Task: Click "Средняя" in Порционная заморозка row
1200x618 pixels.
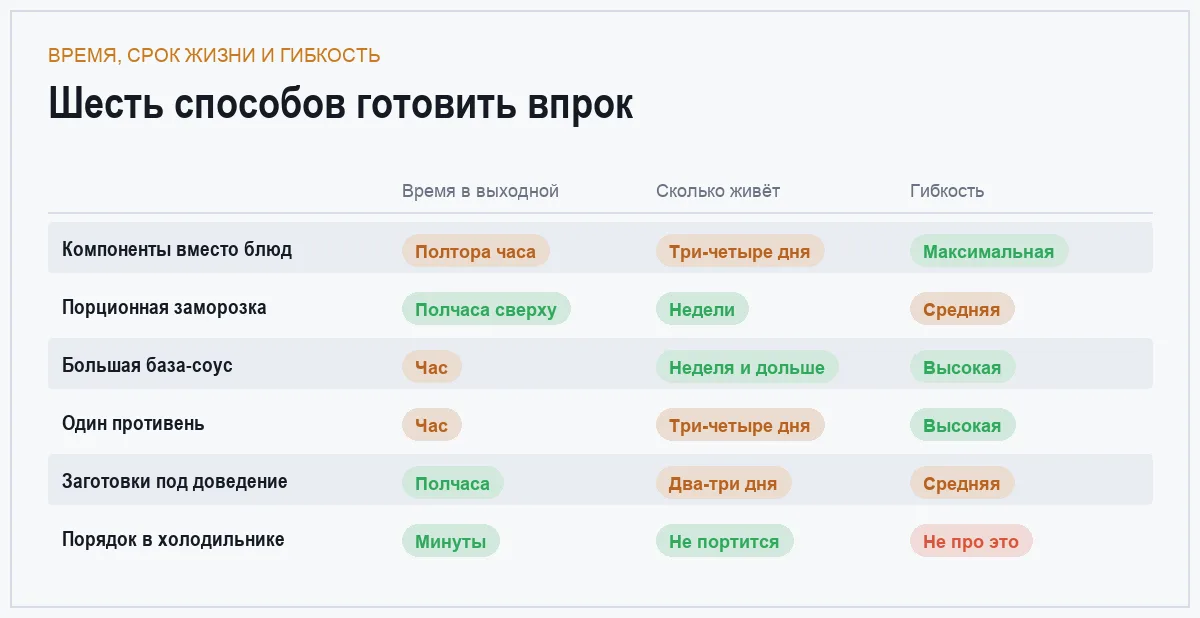Action: pyautogui.click(x=962, y=309)
